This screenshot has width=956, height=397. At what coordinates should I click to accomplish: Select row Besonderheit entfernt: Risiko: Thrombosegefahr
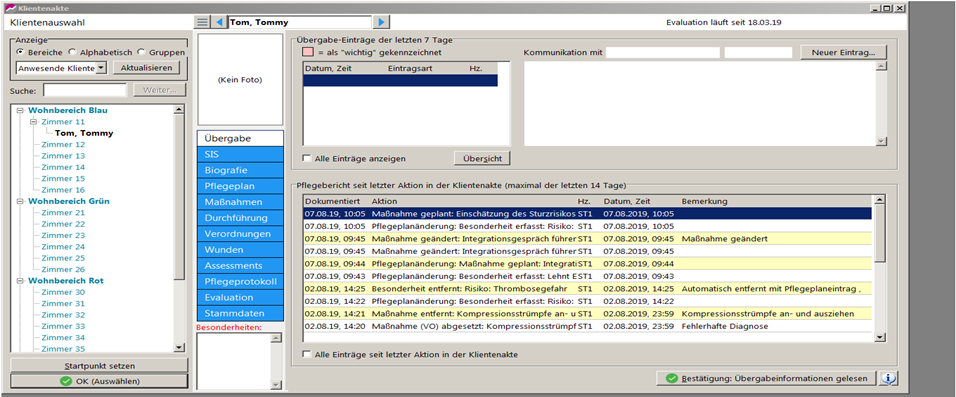click(x=587, y=288)
